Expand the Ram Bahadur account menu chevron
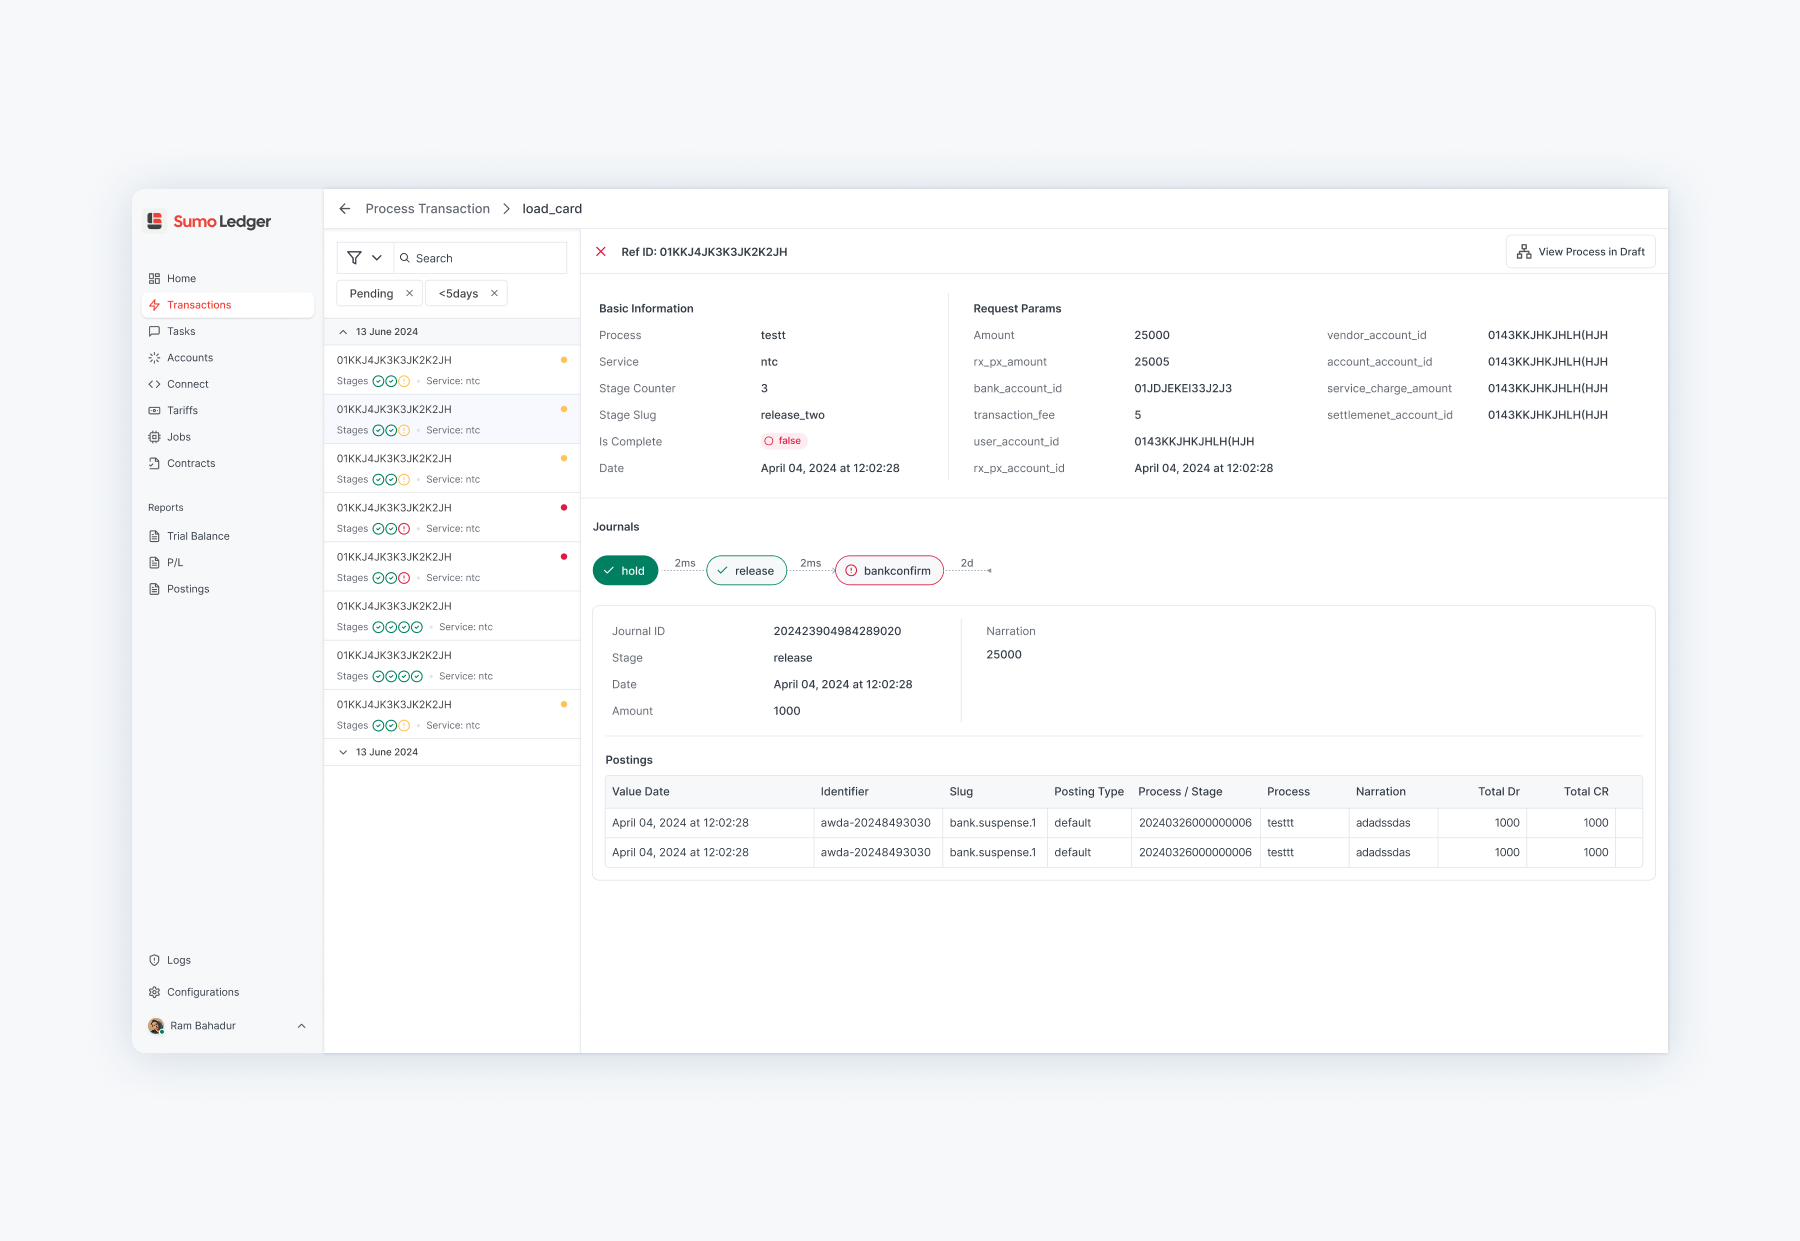Viewport: 1800px width, 1241px height. coord(301,1026)
